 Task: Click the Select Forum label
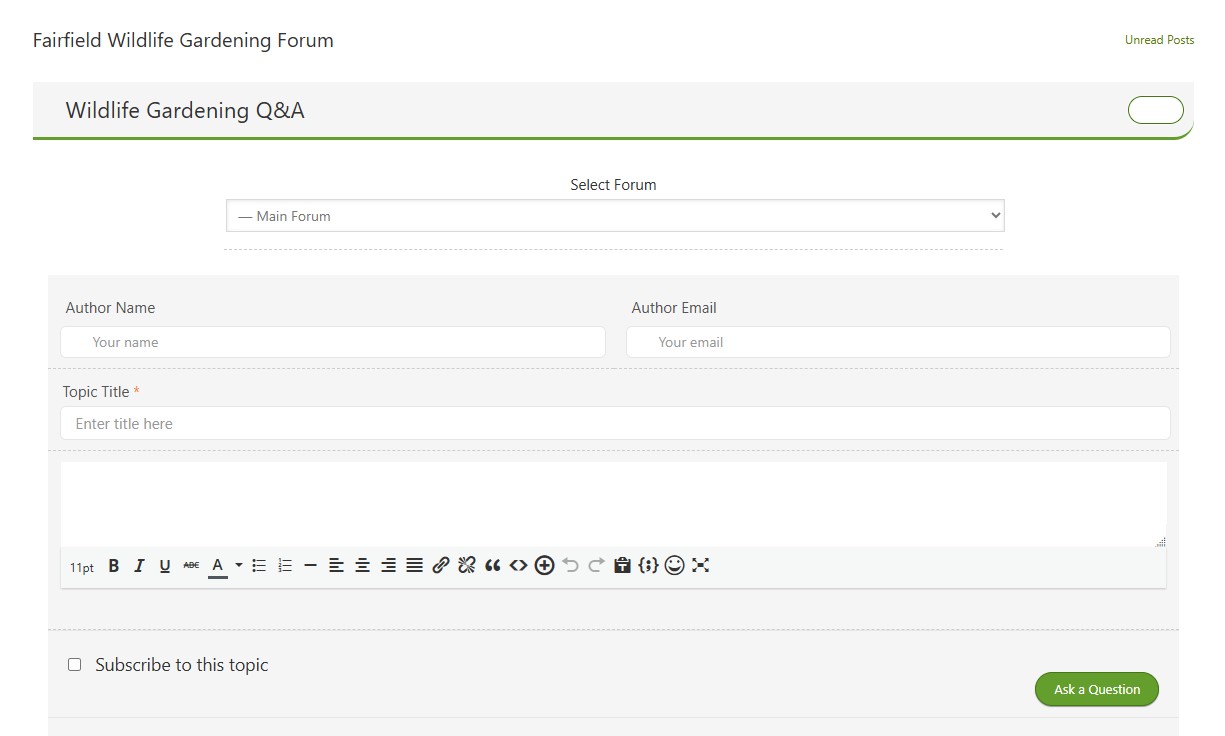pyautogui.click(x=613, y=185)
